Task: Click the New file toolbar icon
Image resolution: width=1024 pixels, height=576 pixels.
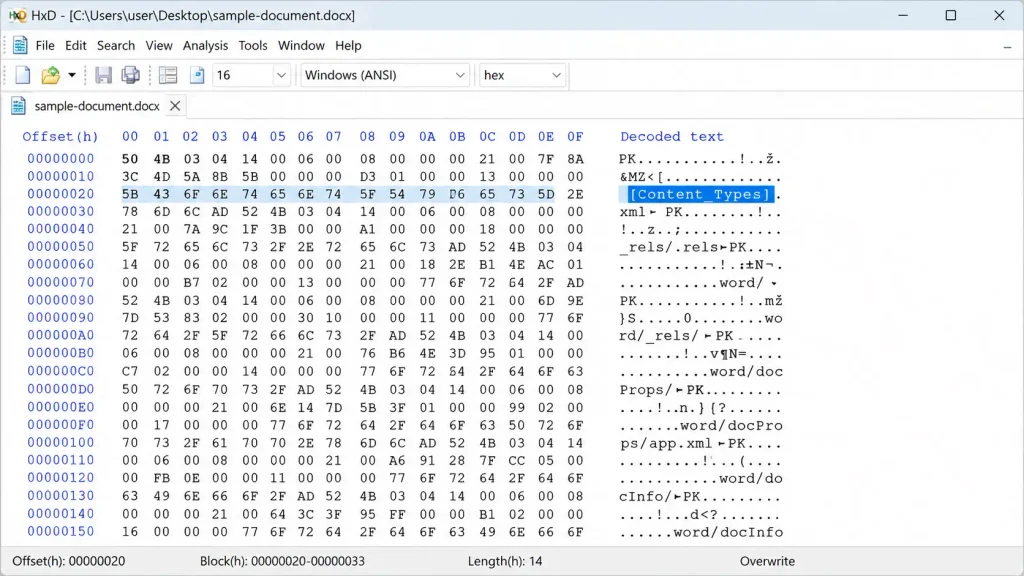Action: (23, 75)
